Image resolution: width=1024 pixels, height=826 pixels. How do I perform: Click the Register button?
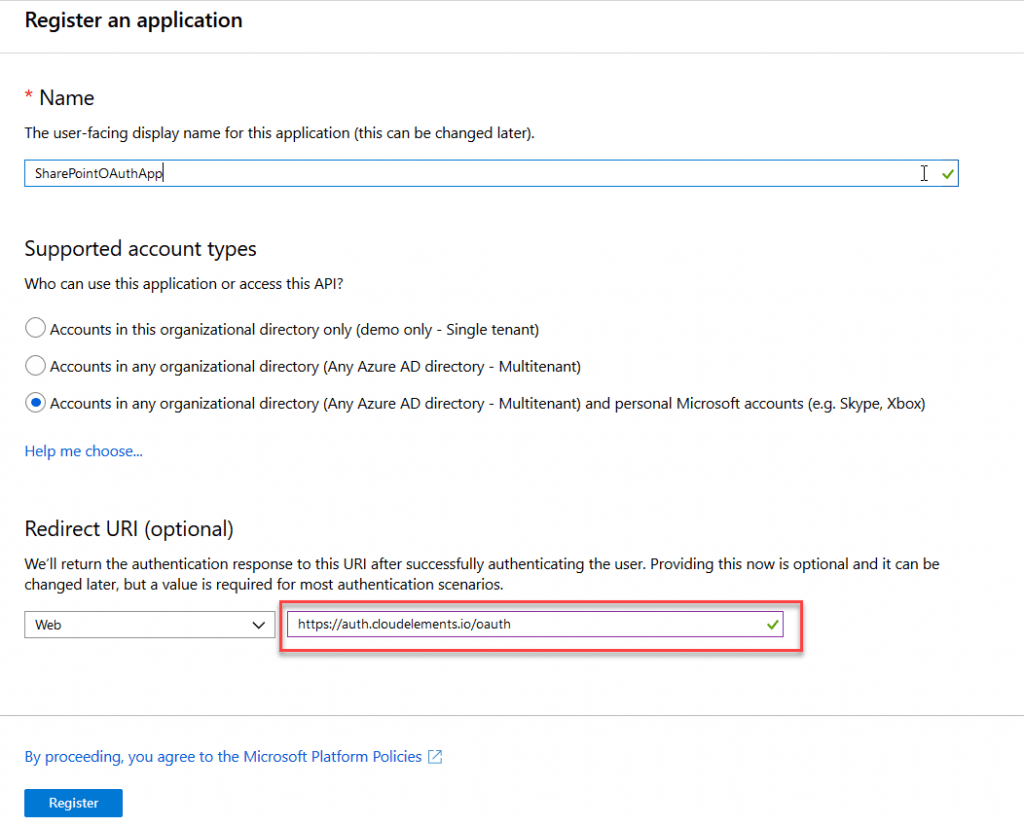[73, 803]
